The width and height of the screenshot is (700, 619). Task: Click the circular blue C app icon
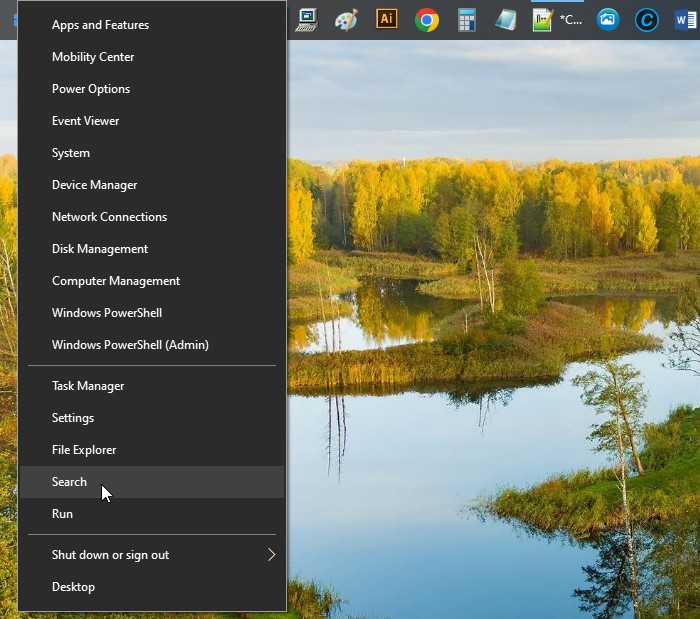click(647, 20)
